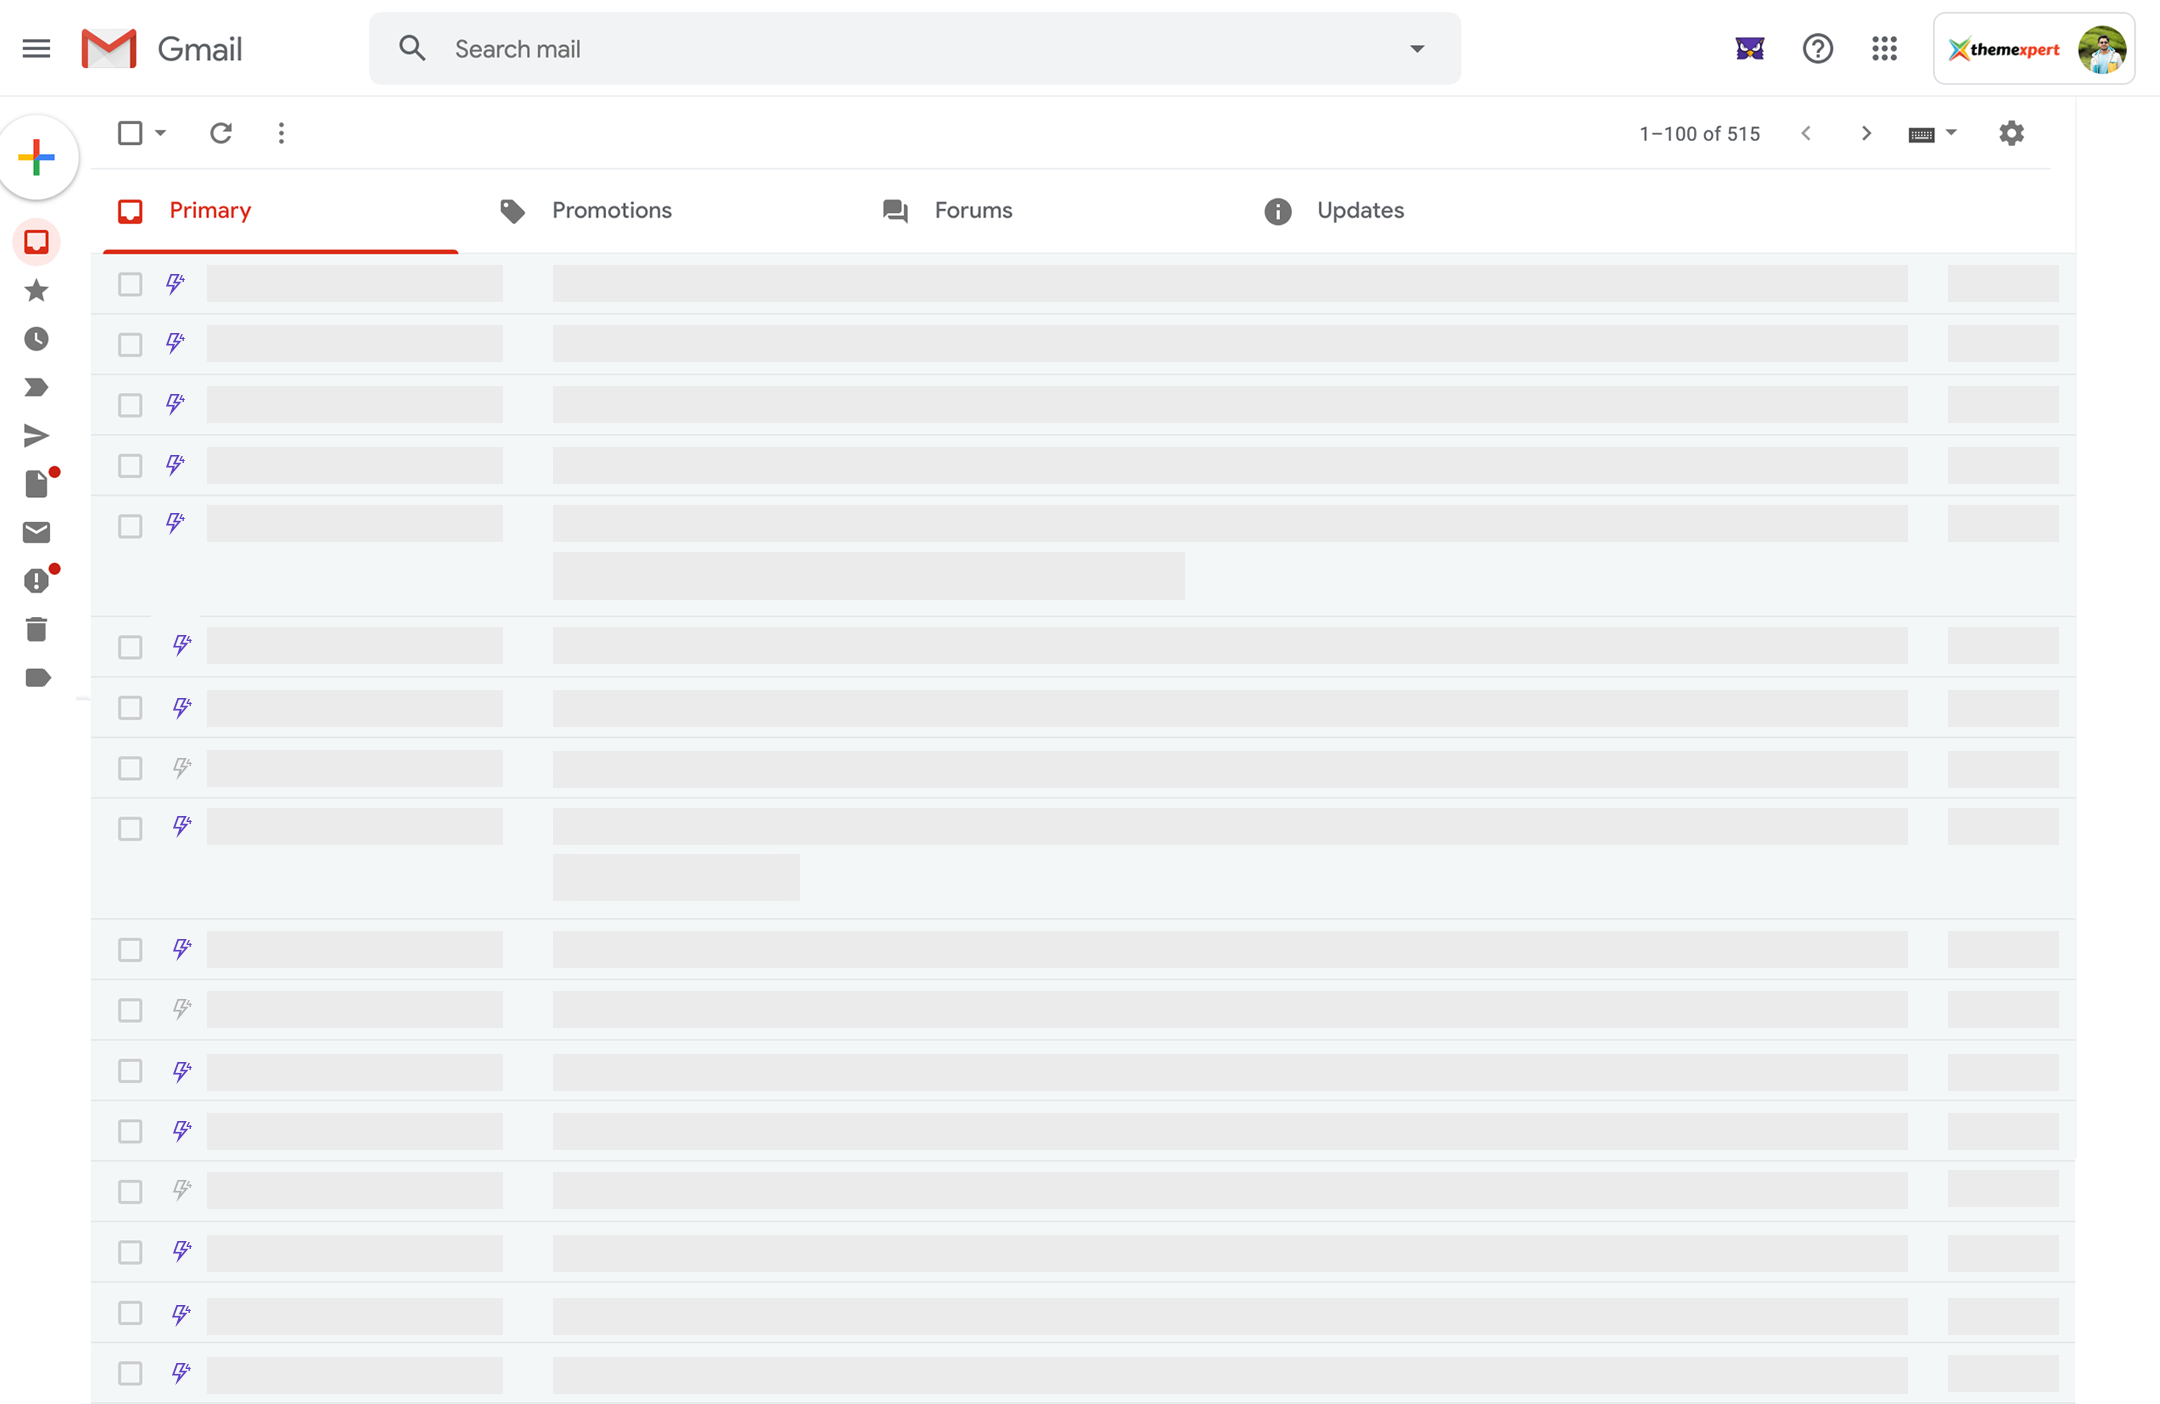Switch to the Updates tab
Viewport: 2160px width, 1404px height.
point(1359,210)
